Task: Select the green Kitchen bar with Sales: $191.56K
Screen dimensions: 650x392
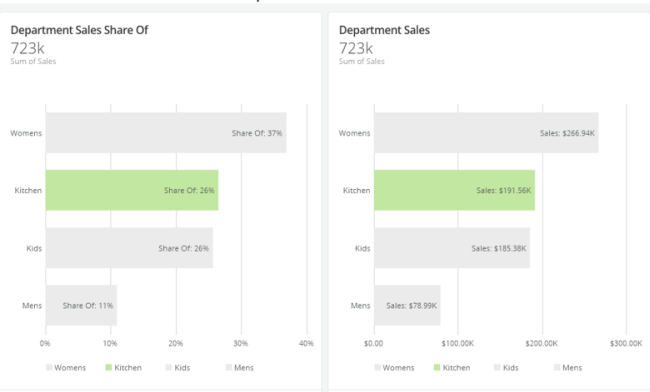Action: (x=454, y=190)
